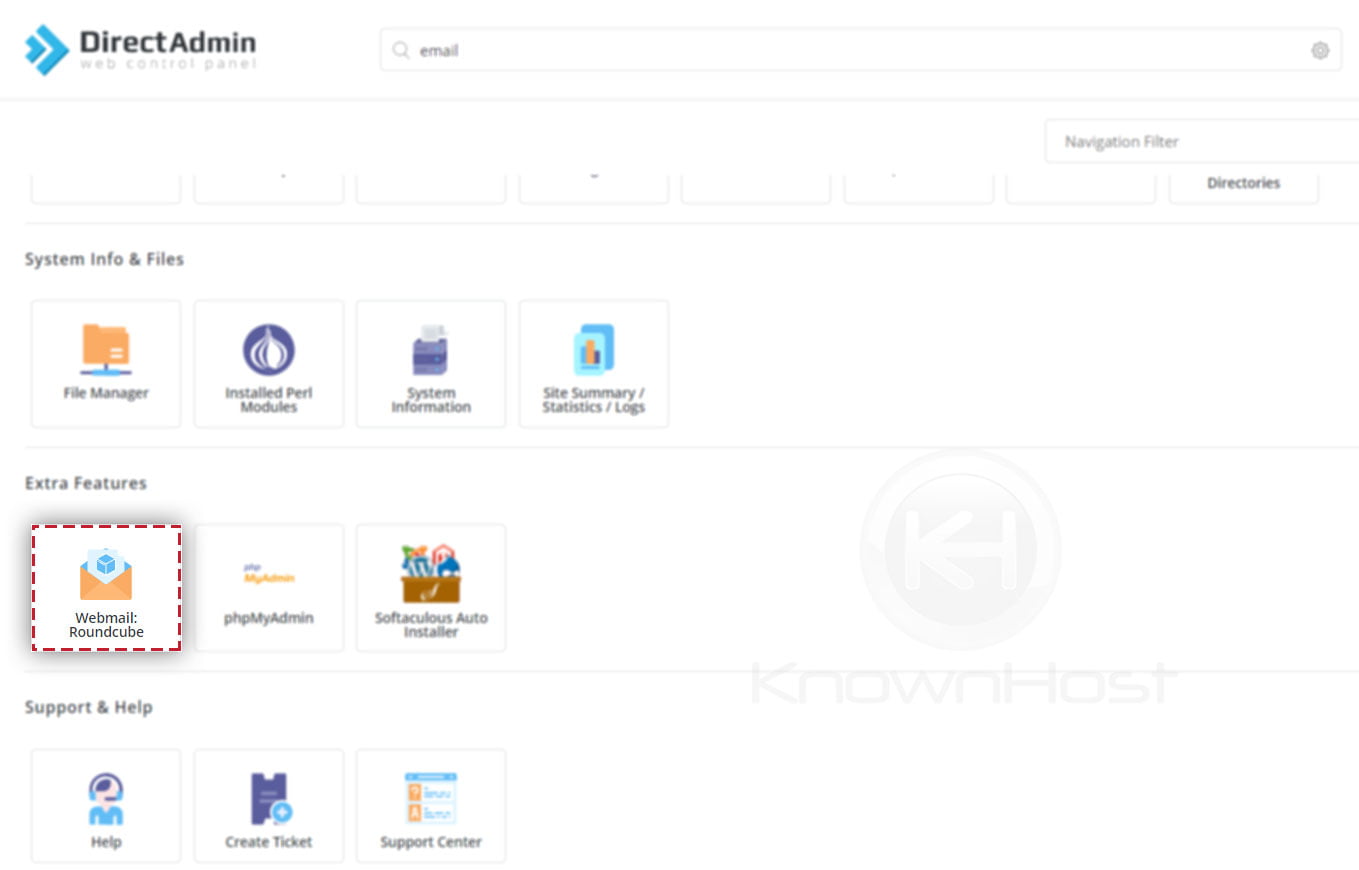This screenshot has height=870, width=1359.
Task: Launch Webmail: Roundcube
Action: point(105,585)
